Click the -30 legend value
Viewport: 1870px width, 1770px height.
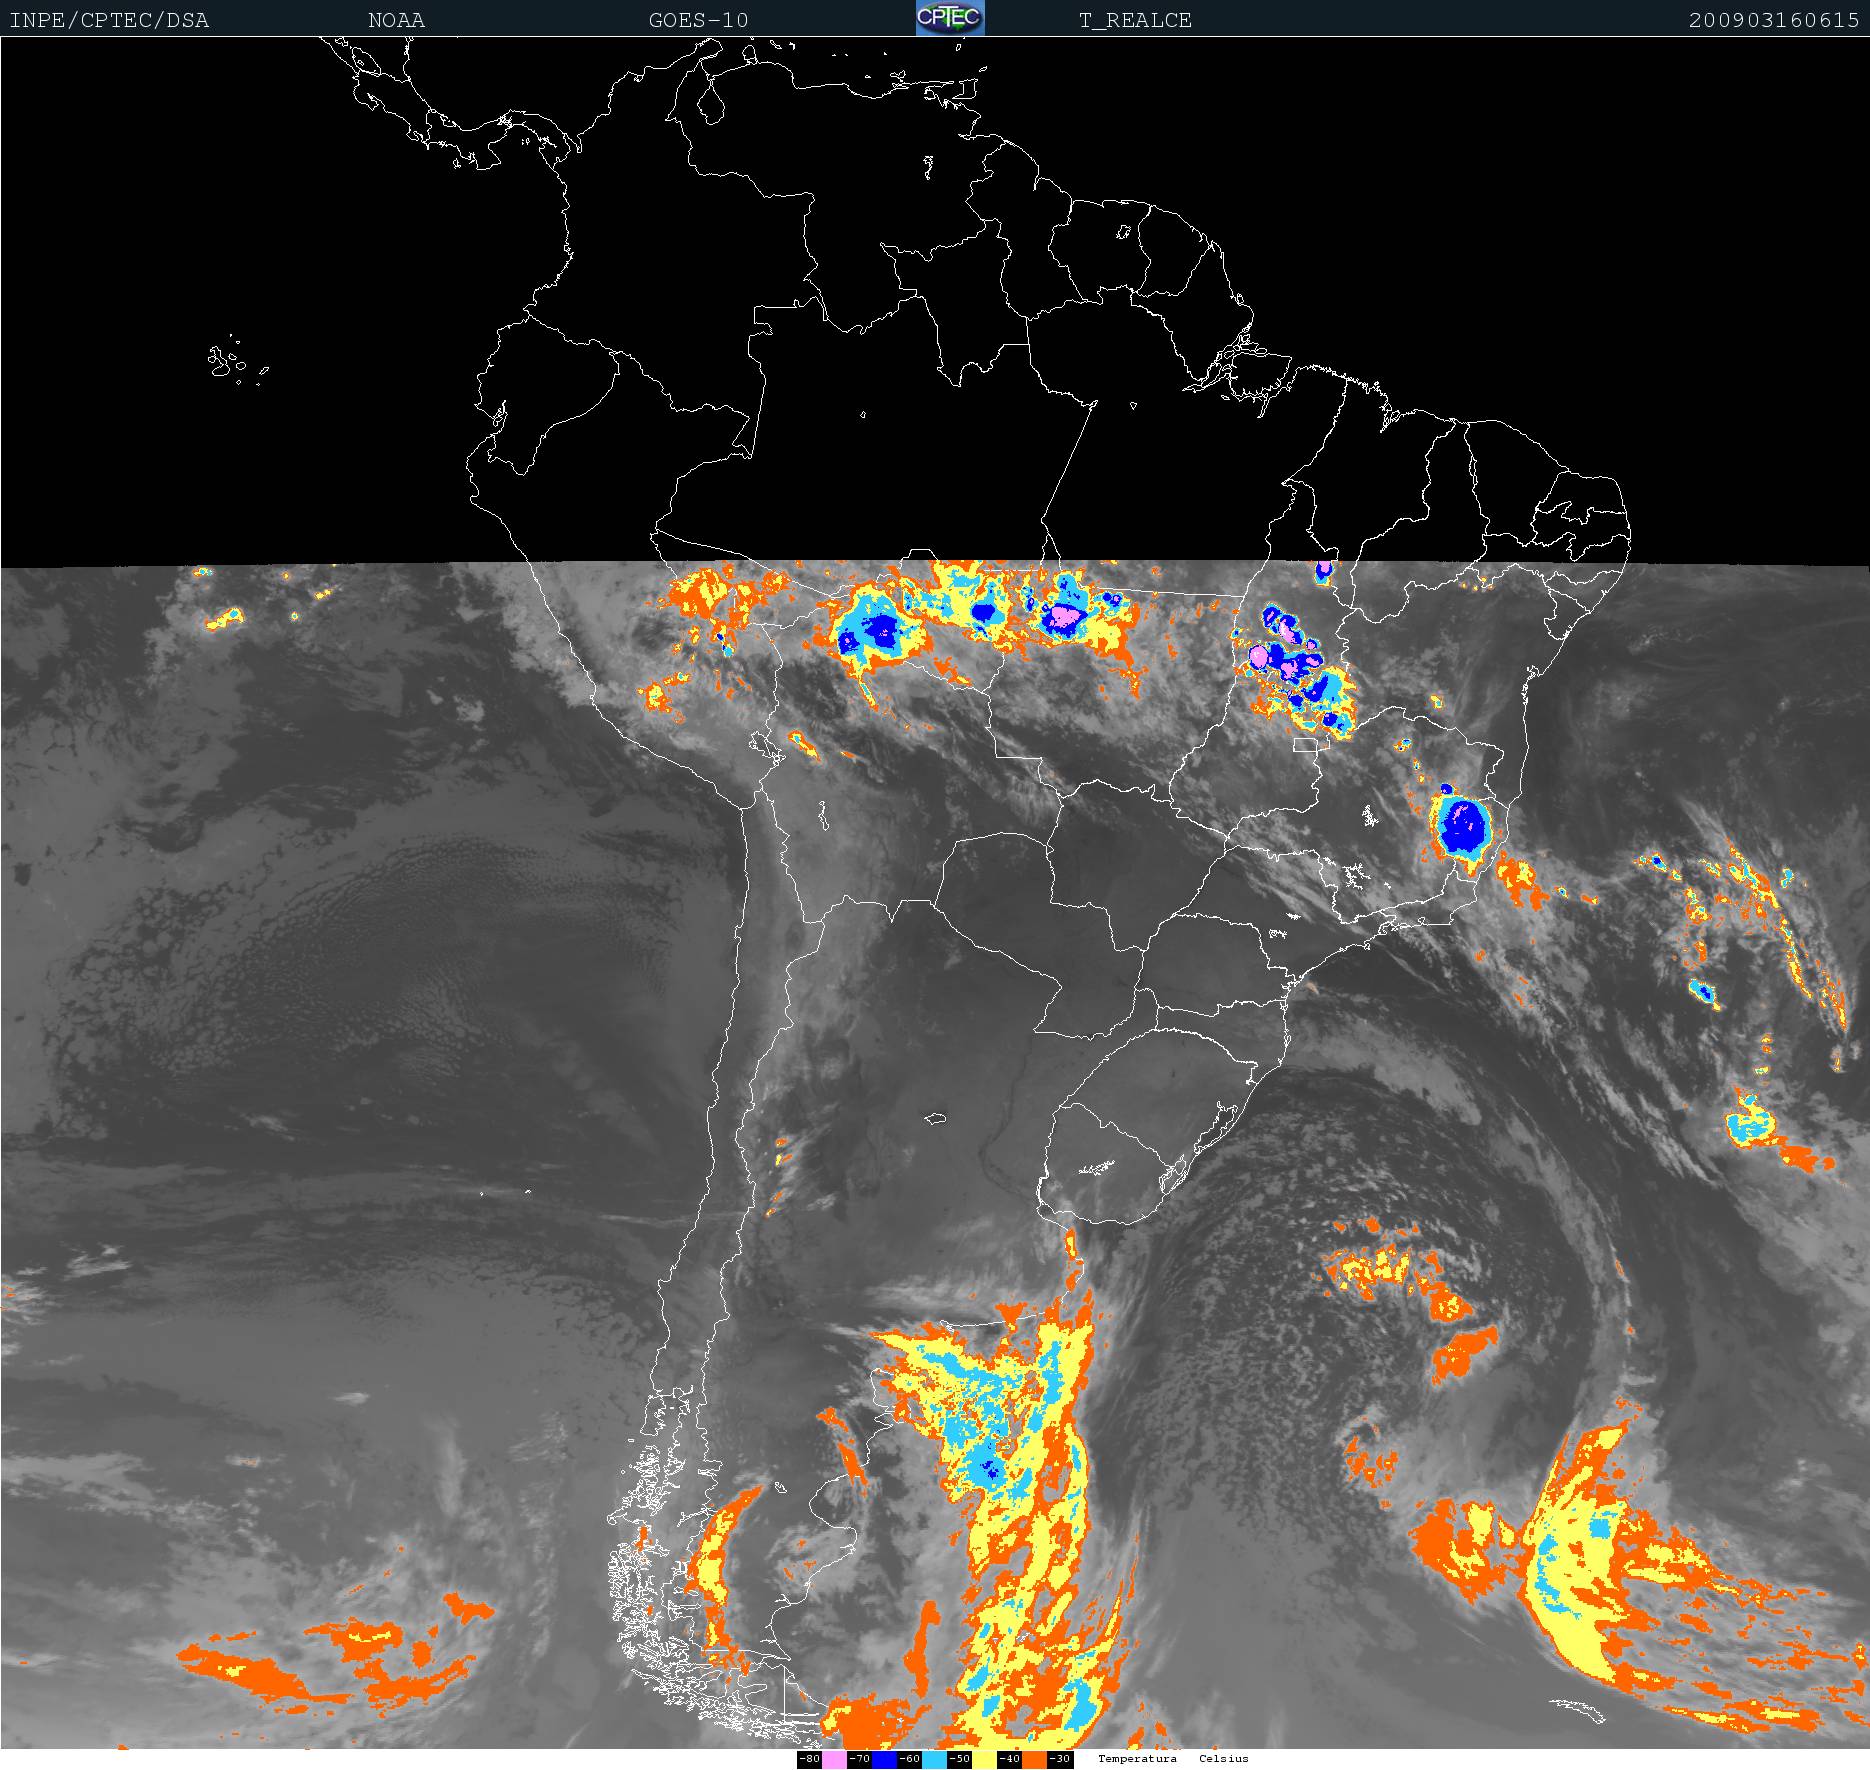pyautogui.click(x=1060, y=1759)
